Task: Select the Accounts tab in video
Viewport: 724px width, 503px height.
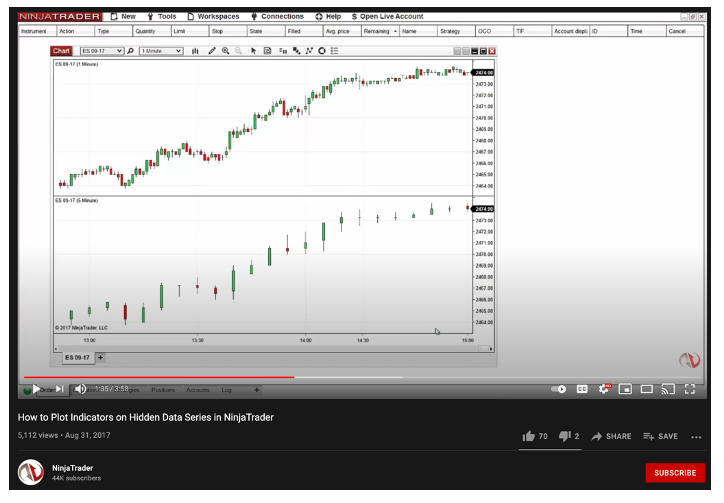Action: (x=198, y=390)
